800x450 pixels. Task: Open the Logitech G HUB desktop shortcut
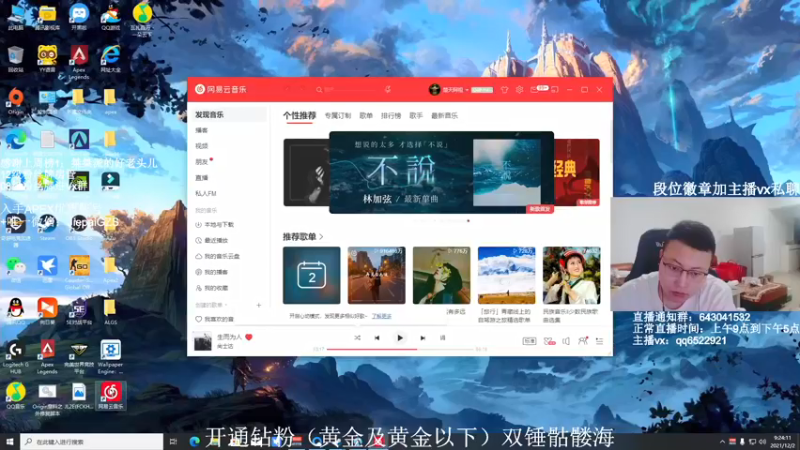pyautogui.click(x=15, y=356)
